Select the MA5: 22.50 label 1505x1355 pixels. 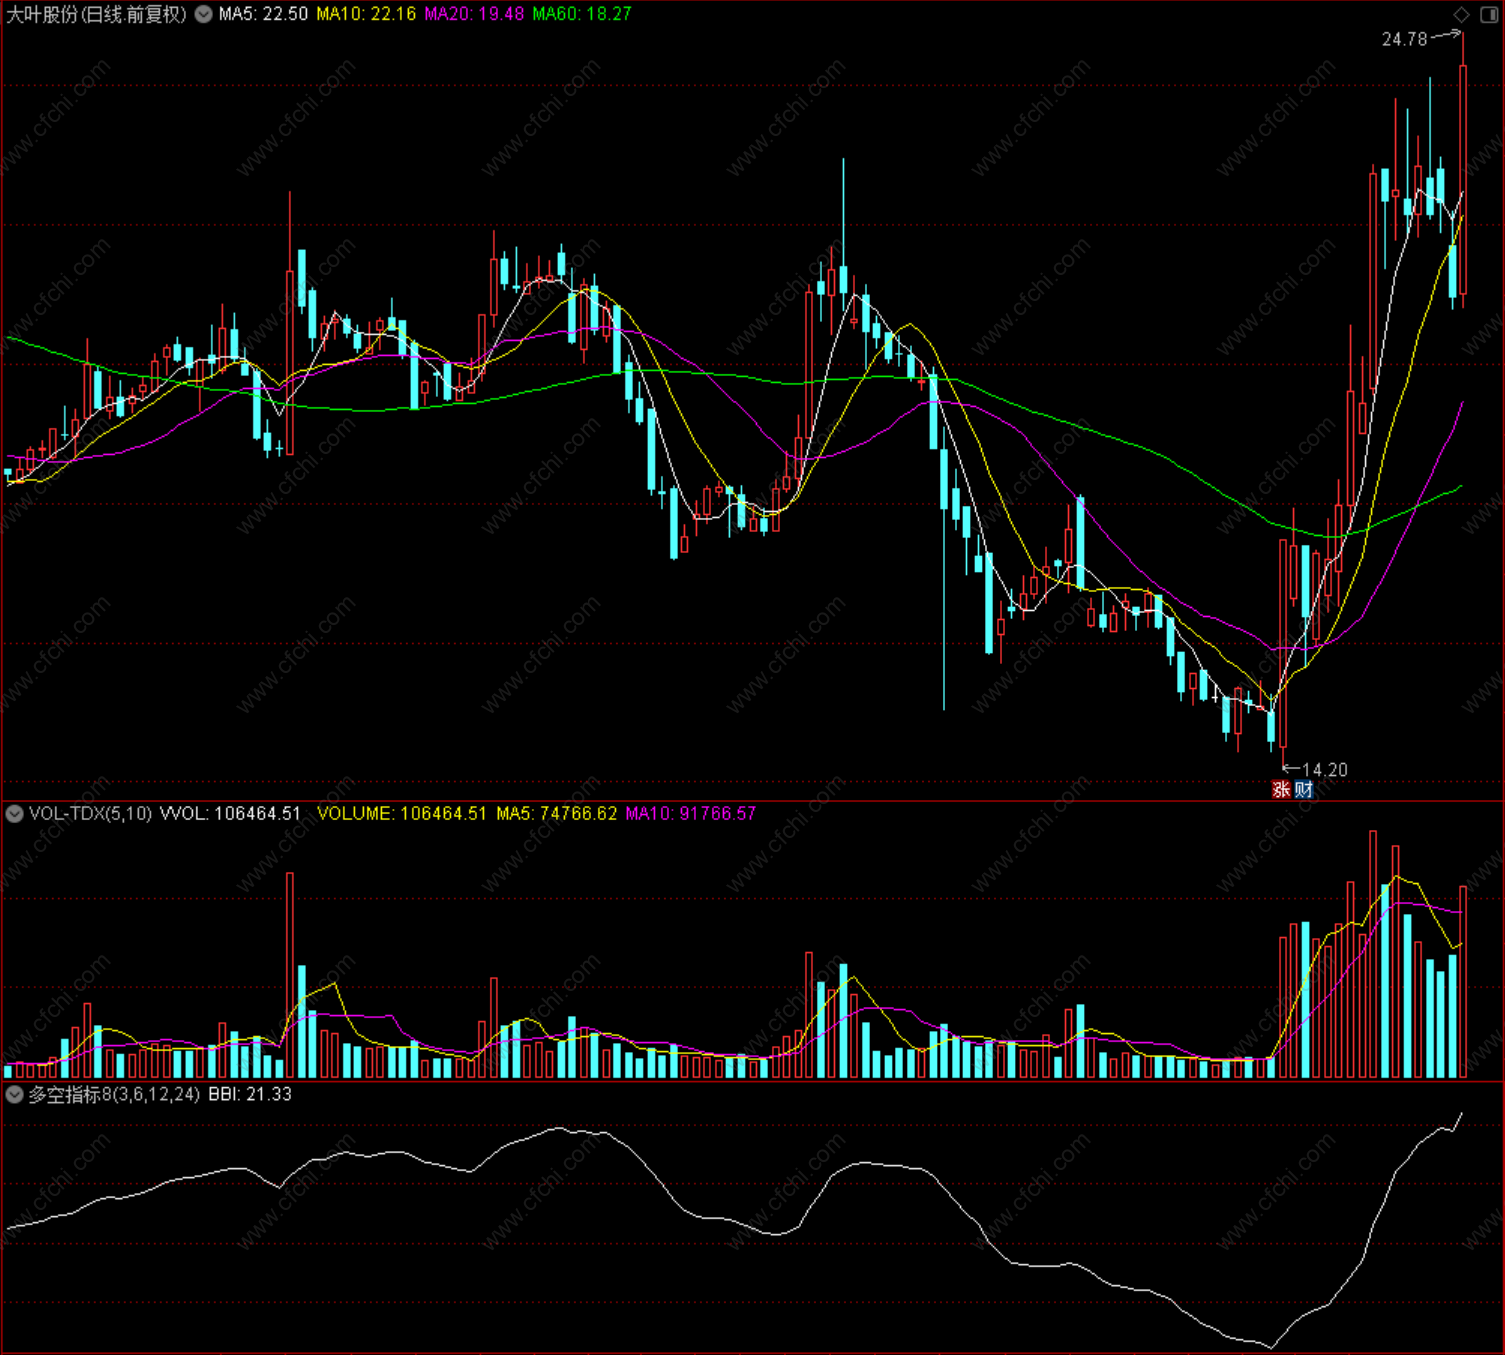(x=264, y=14)
